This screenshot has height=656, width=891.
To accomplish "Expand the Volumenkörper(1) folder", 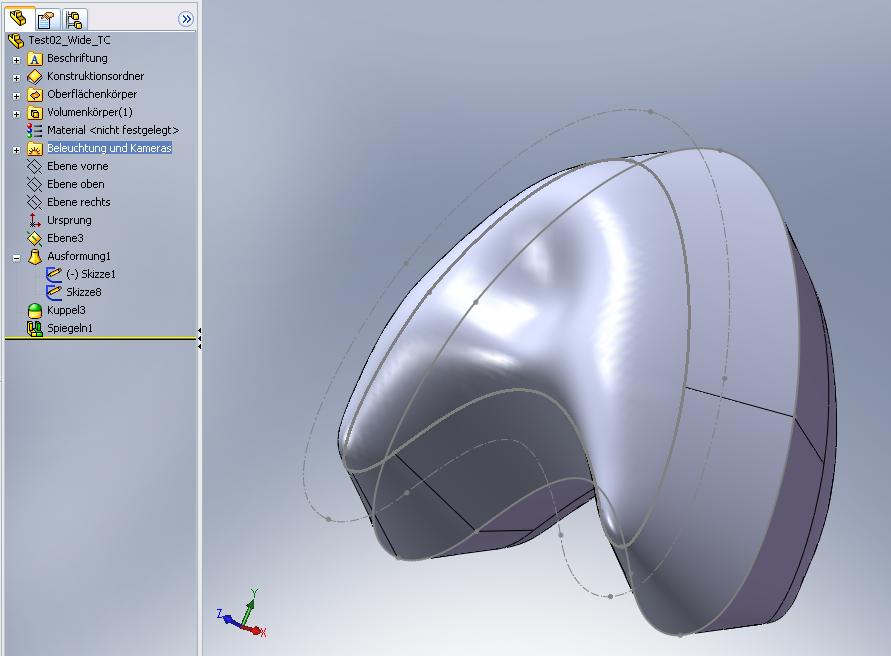I will [16, 114].
